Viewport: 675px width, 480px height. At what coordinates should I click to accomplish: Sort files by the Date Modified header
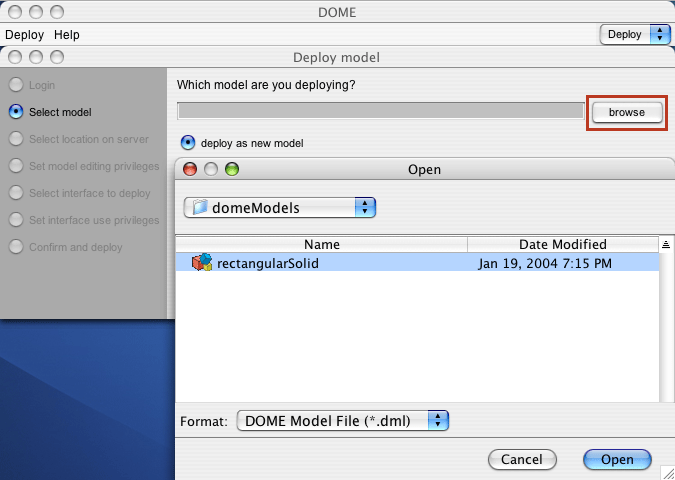pos(563,244)
